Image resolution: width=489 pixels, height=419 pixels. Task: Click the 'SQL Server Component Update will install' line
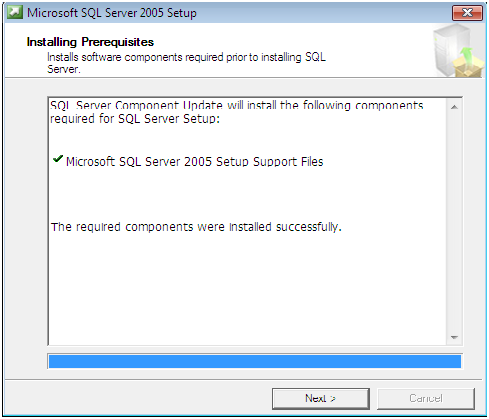click(x=237, y=105)
